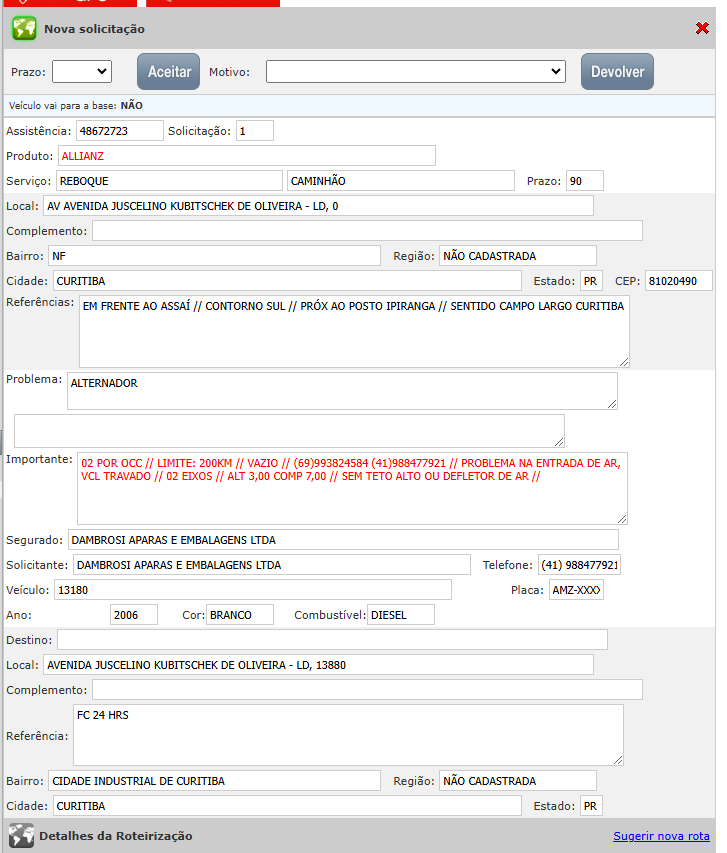Click the Referência text area showing FC 24 HRS
Screen dimensions: 727x853
coord(348,735)
